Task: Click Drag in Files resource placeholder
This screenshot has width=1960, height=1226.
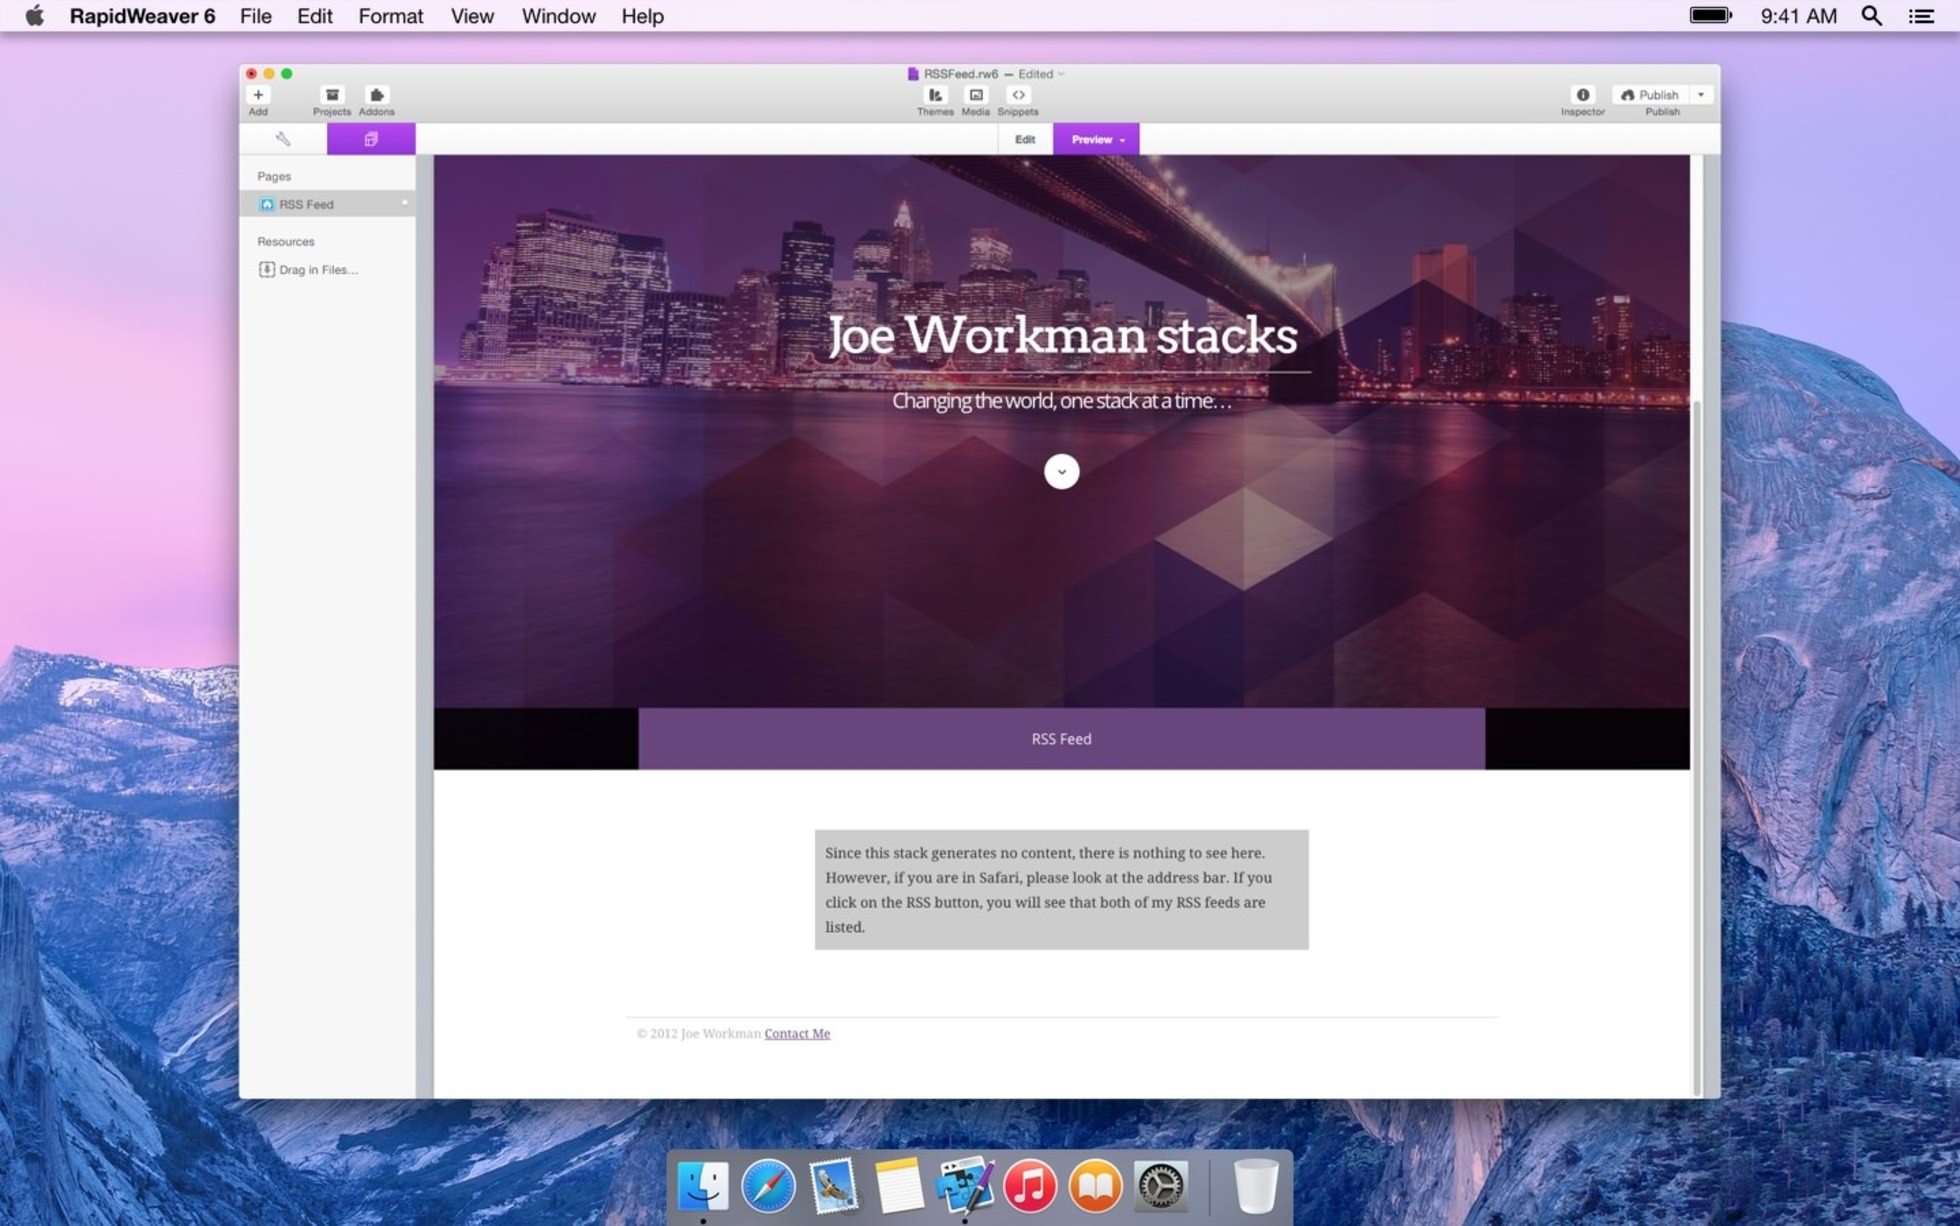Action: 308,269
